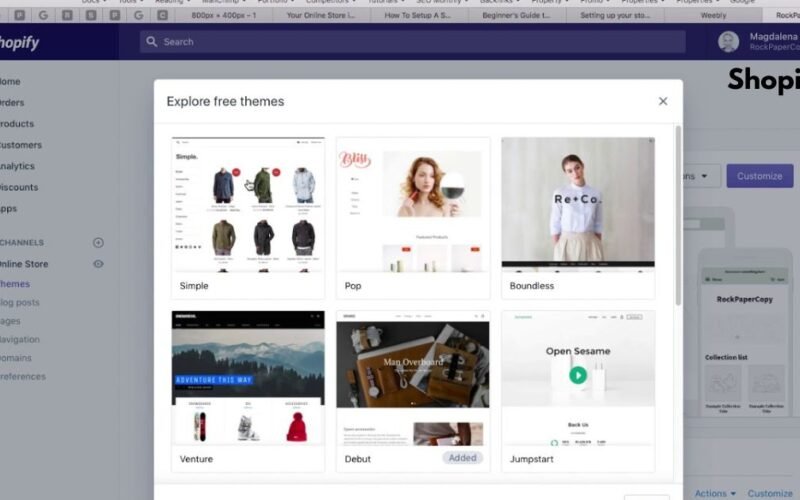Click the RockPaperCopy mobile preview

744,332
